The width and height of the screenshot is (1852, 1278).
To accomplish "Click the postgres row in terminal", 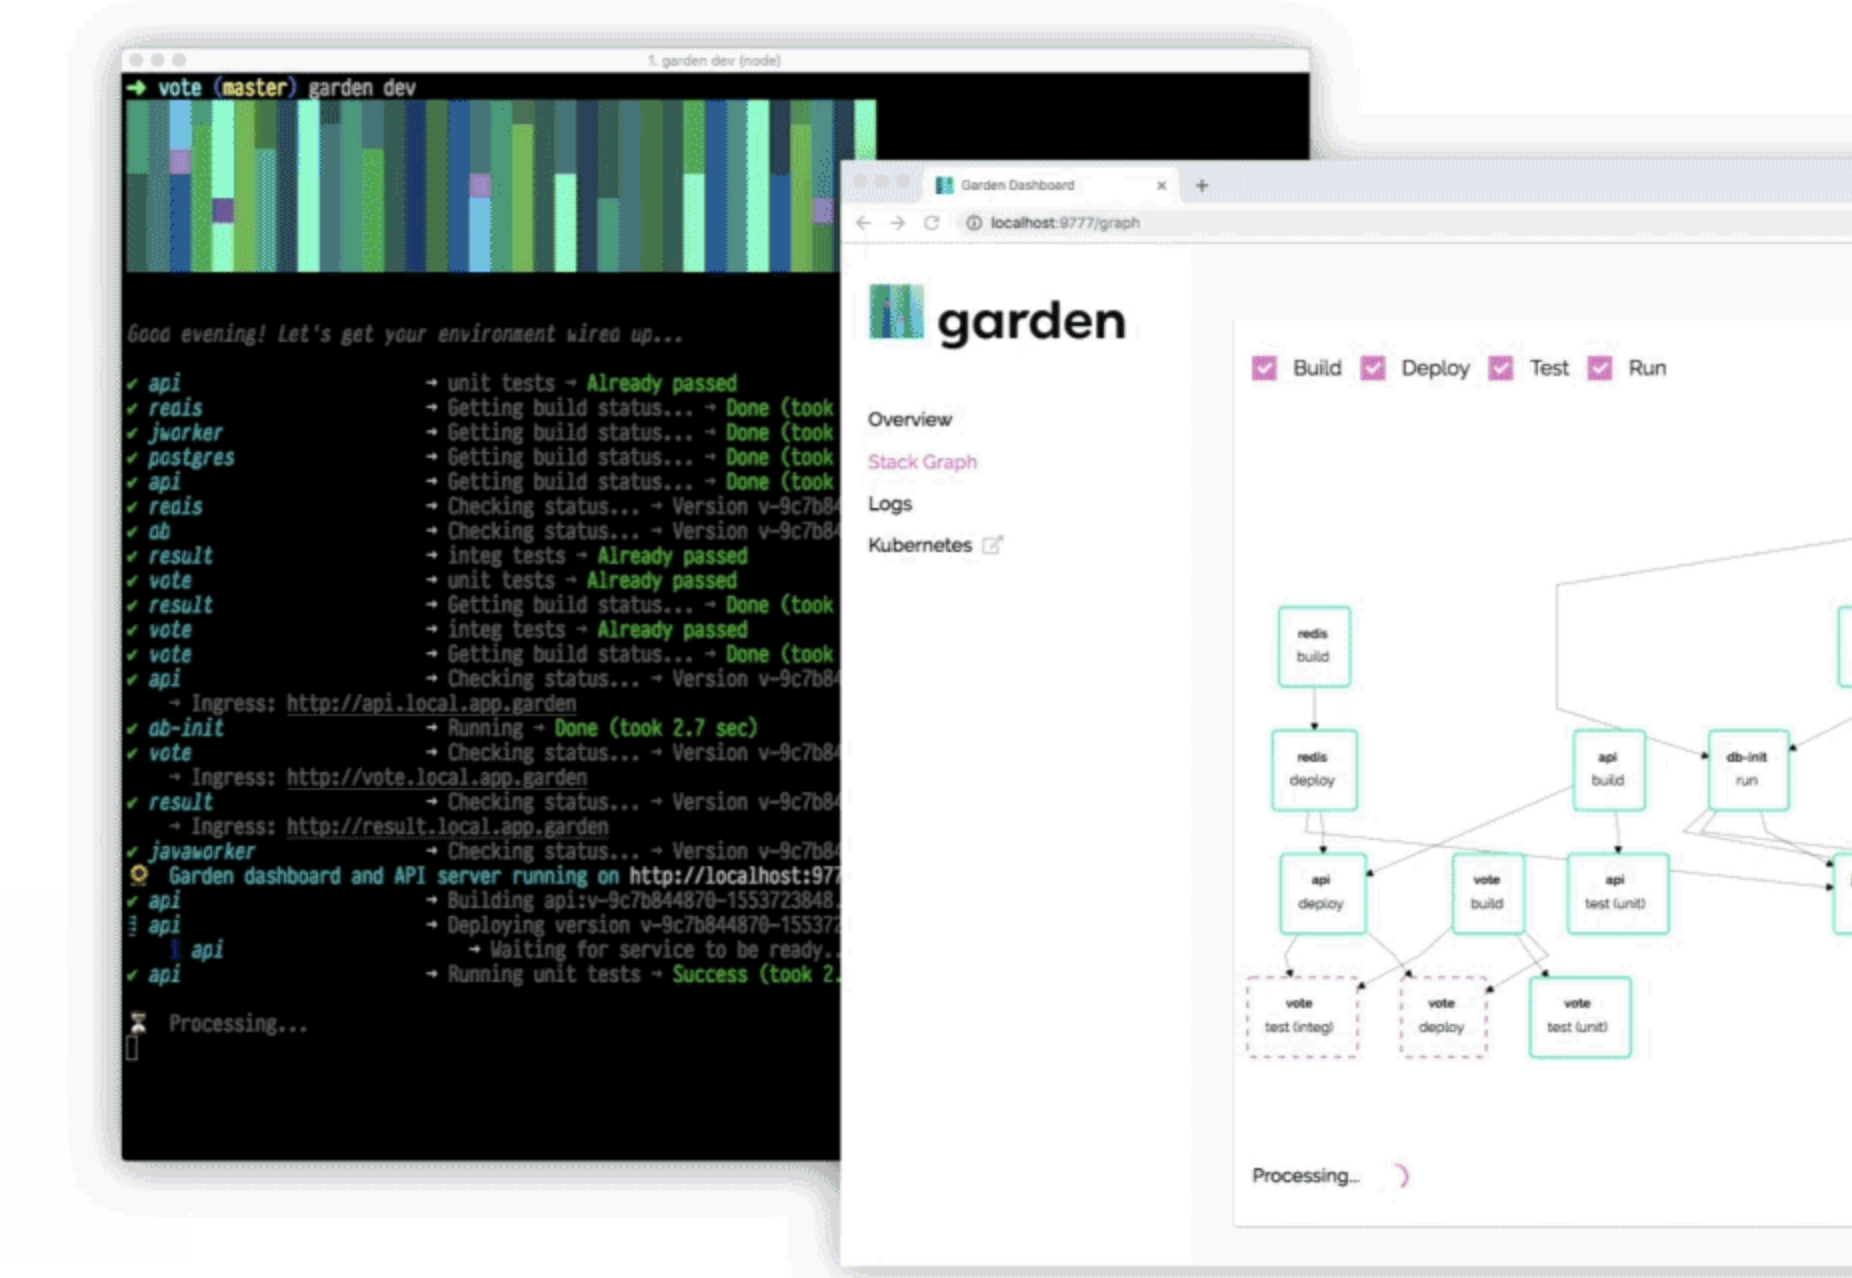I will 483,458.
